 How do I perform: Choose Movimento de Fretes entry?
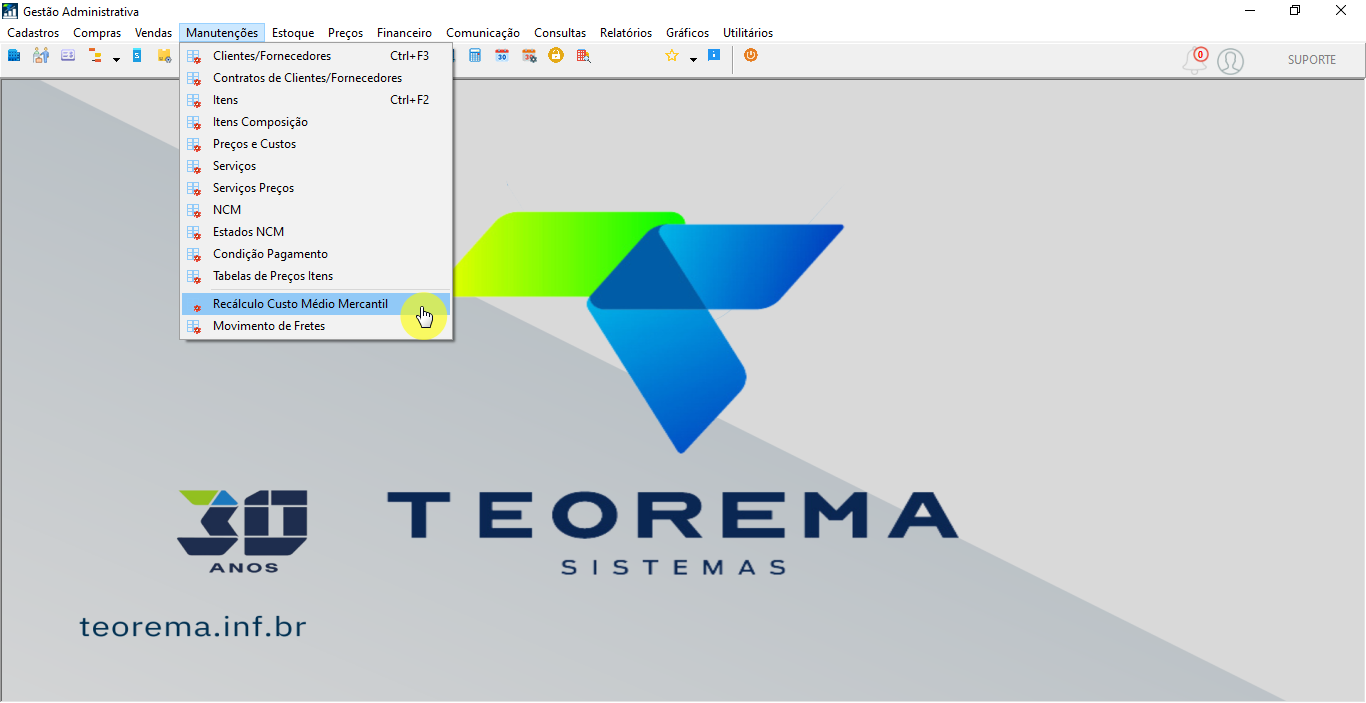316,326
